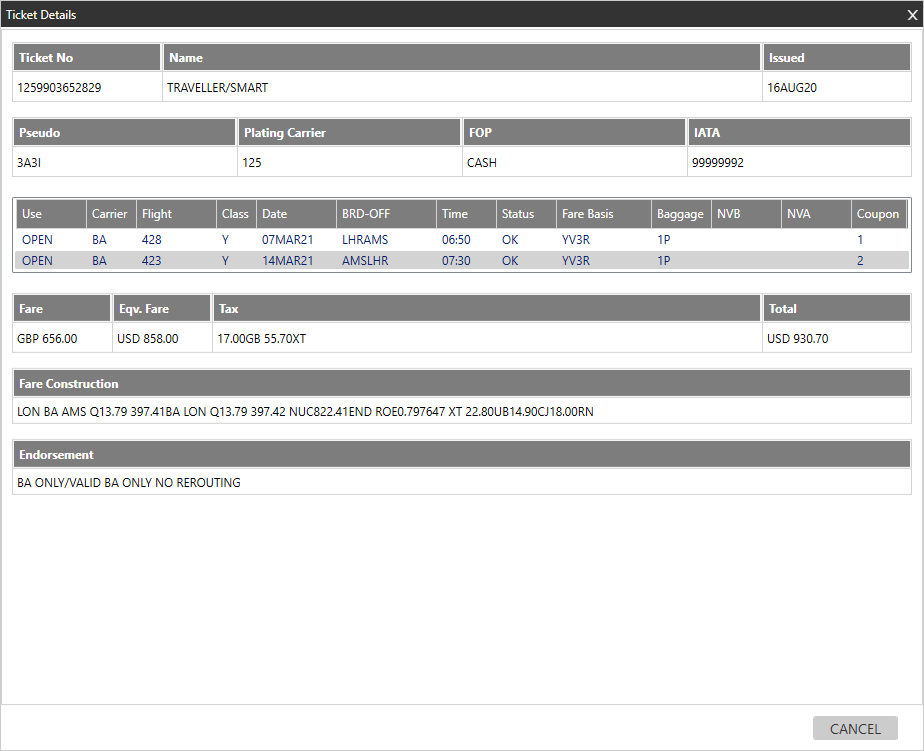Click the Flight column header
Screen dimensions: 924x751
[176, 214]
